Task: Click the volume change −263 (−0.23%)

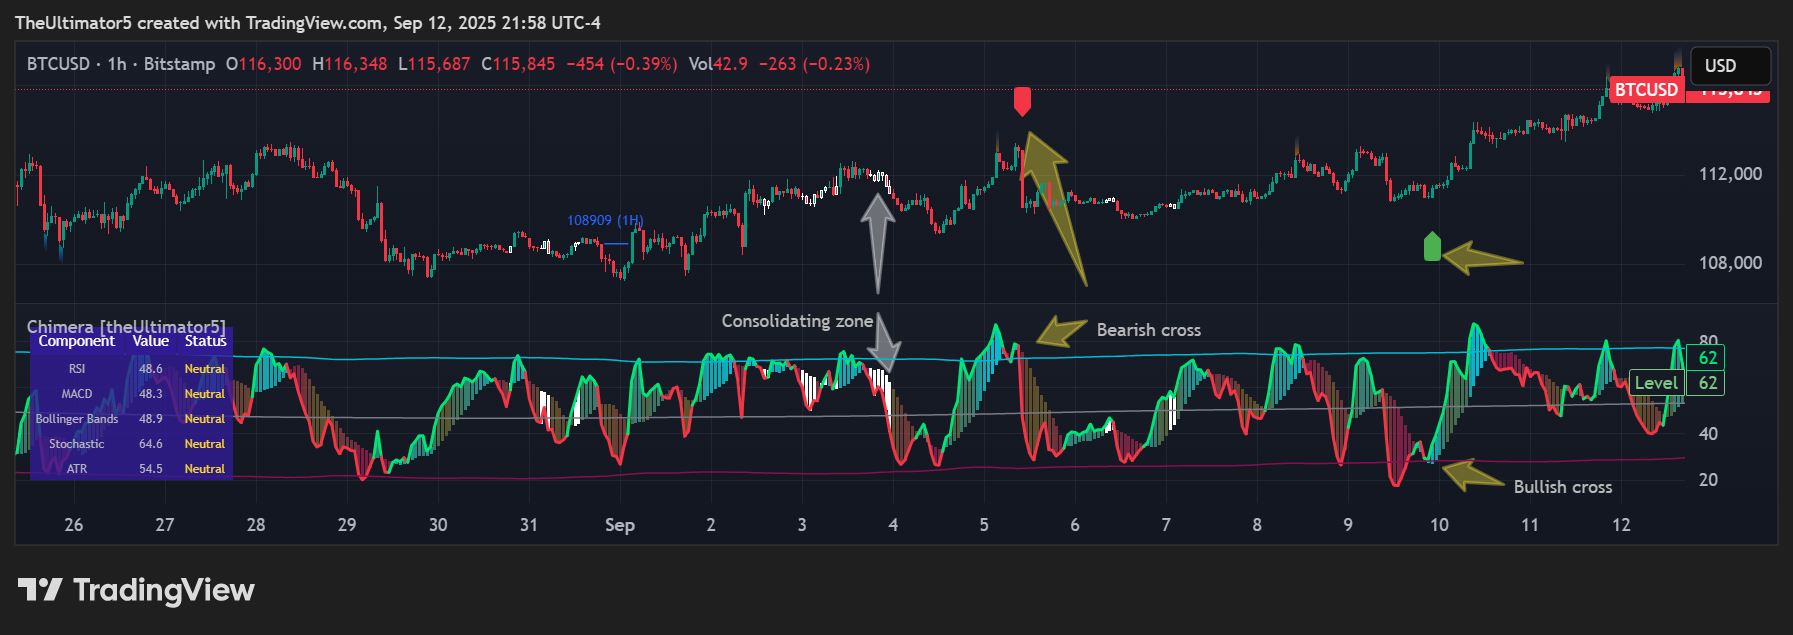Action: click(814, 64)
